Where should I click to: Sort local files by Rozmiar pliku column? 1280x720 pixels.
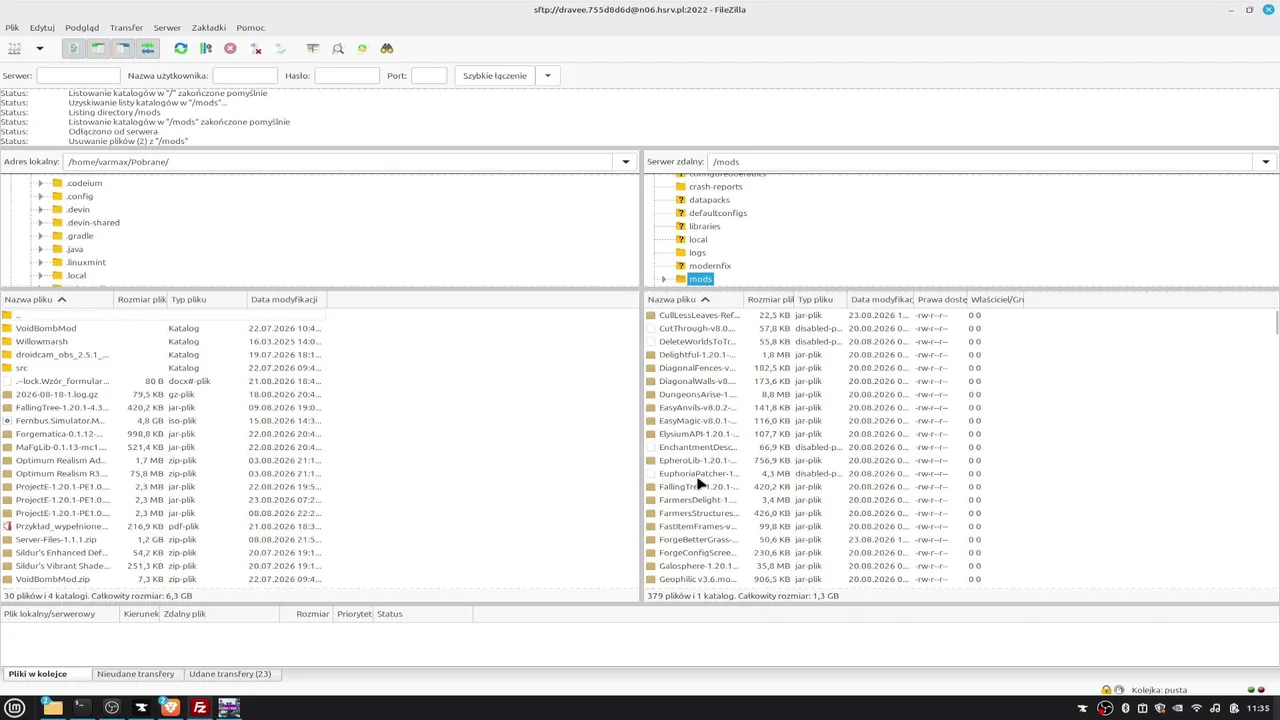[141, 300]
